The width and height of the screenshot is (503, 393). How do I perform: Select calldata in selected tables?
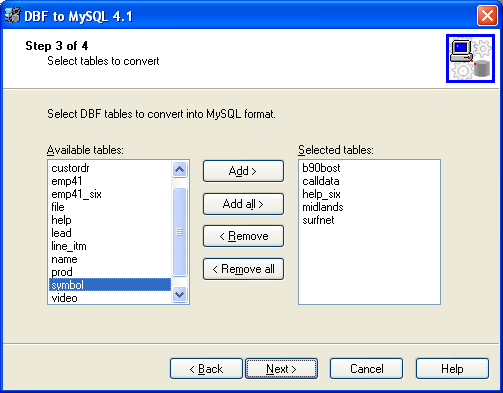coord(369,181)
